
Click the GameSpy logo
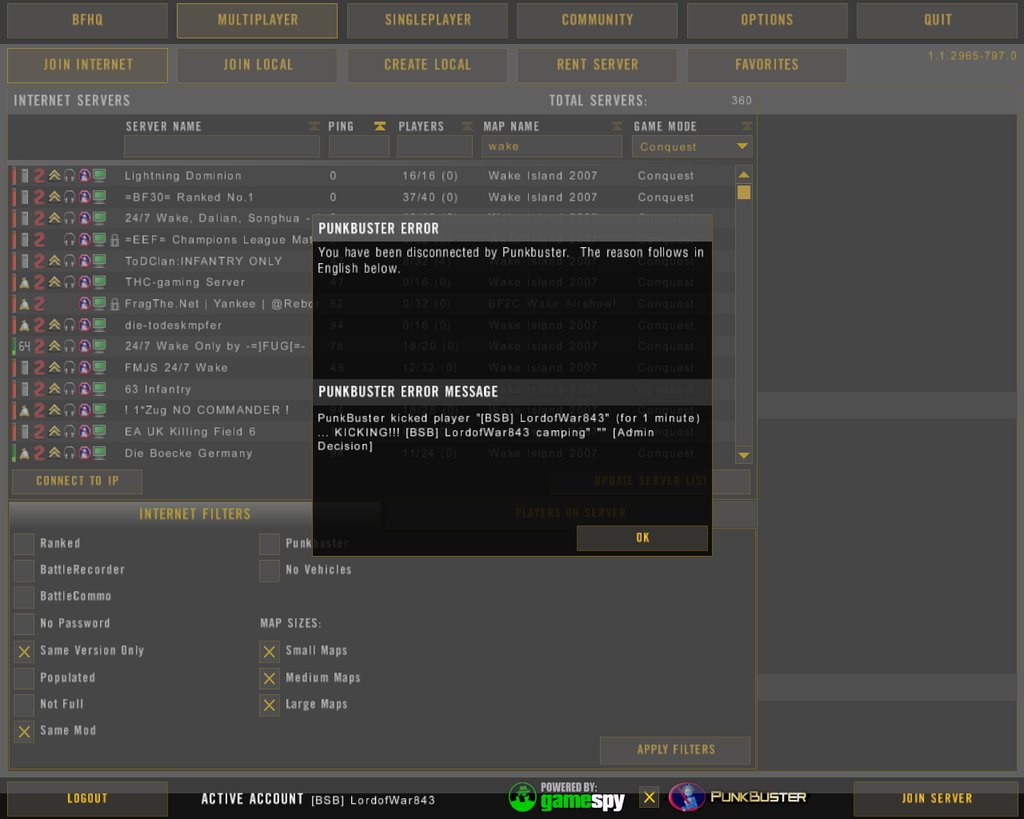coord(566,798)
